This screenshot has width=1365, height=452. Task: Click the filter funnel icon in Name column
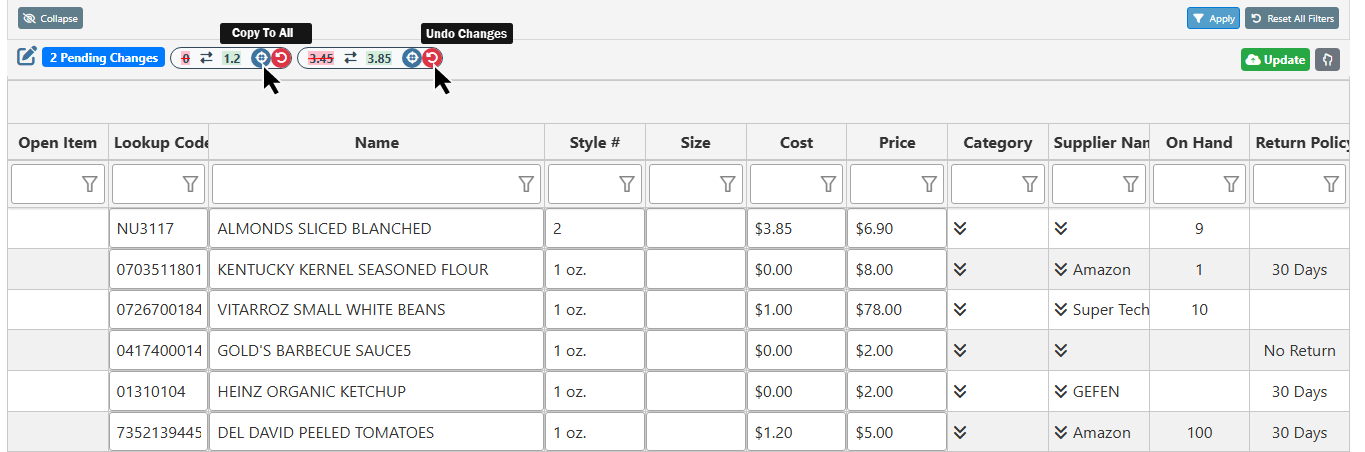coord(526,184)
